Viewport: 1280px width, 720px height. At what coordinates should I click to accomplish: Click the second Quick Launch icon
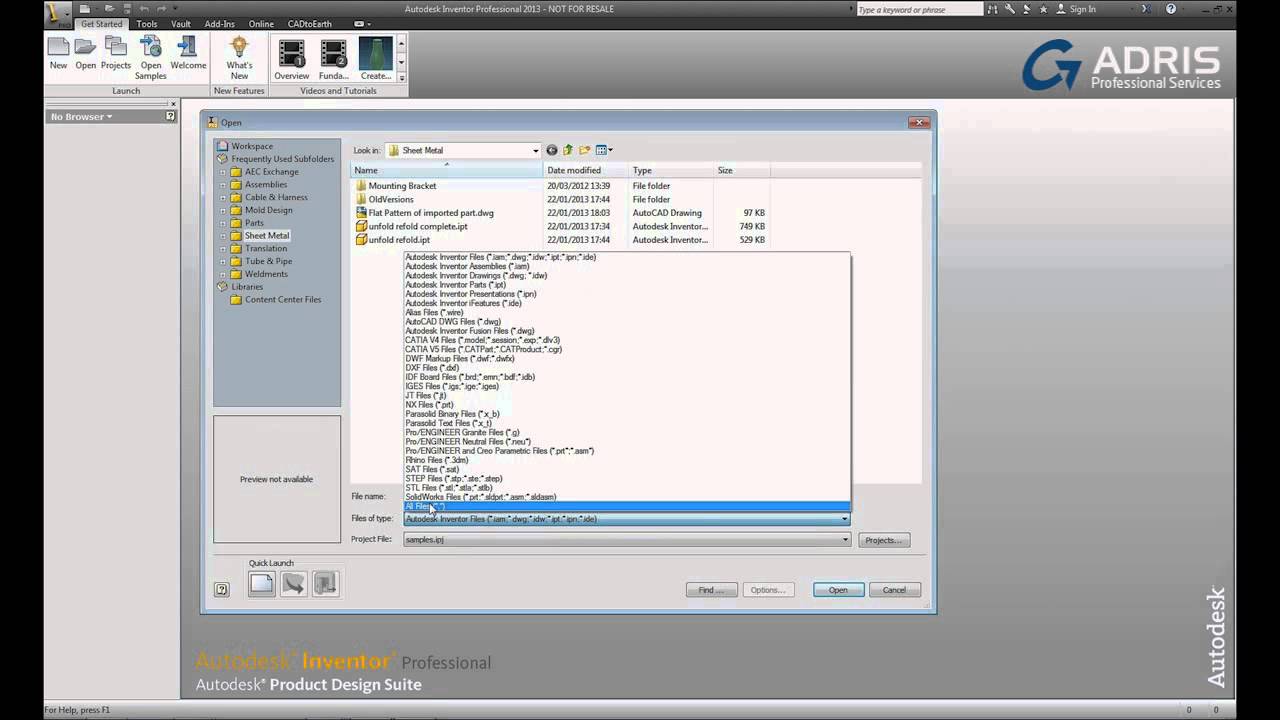click(x=293, y=584)
